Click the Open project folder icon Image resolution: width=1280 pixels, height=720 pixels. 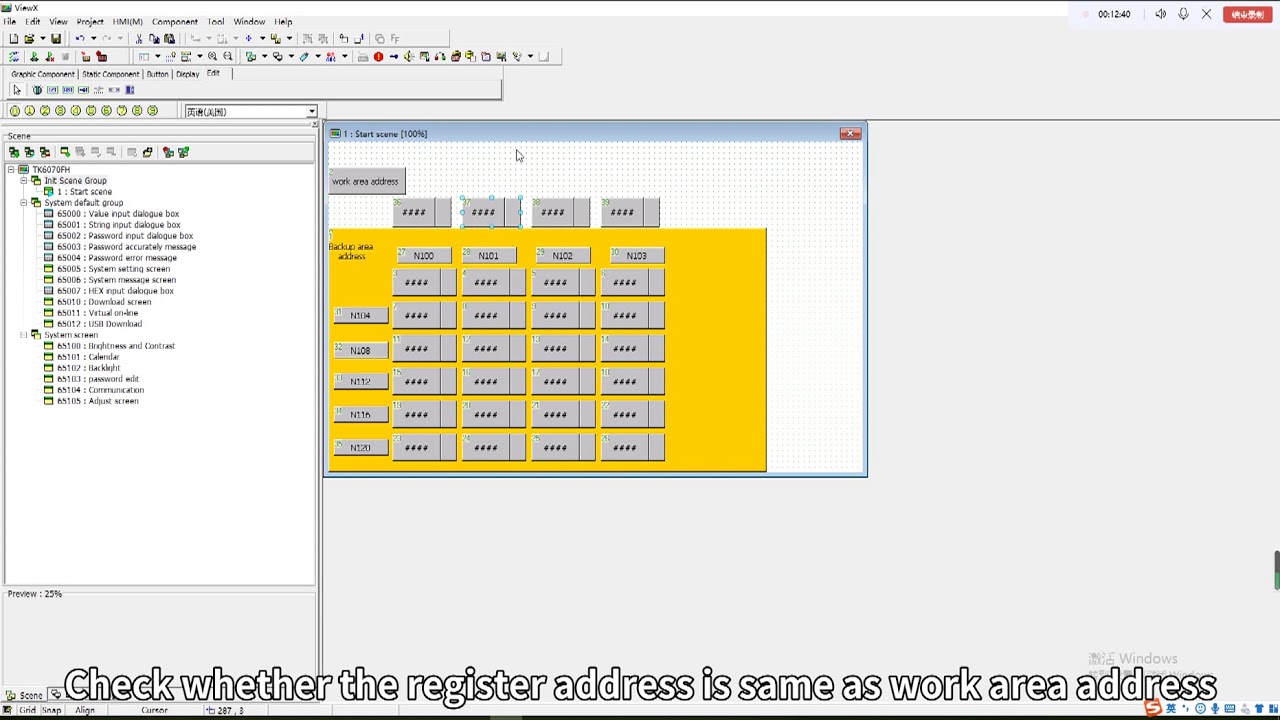[x=29, y=39]
